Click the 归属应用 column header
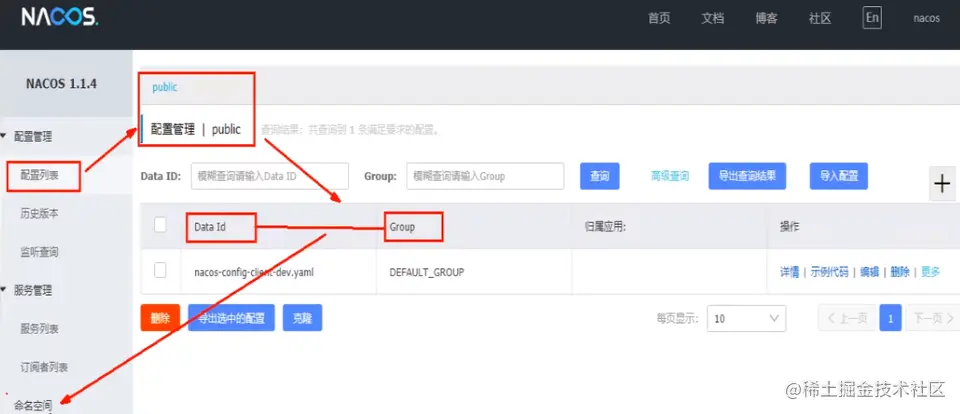 (x=604, y=227)
